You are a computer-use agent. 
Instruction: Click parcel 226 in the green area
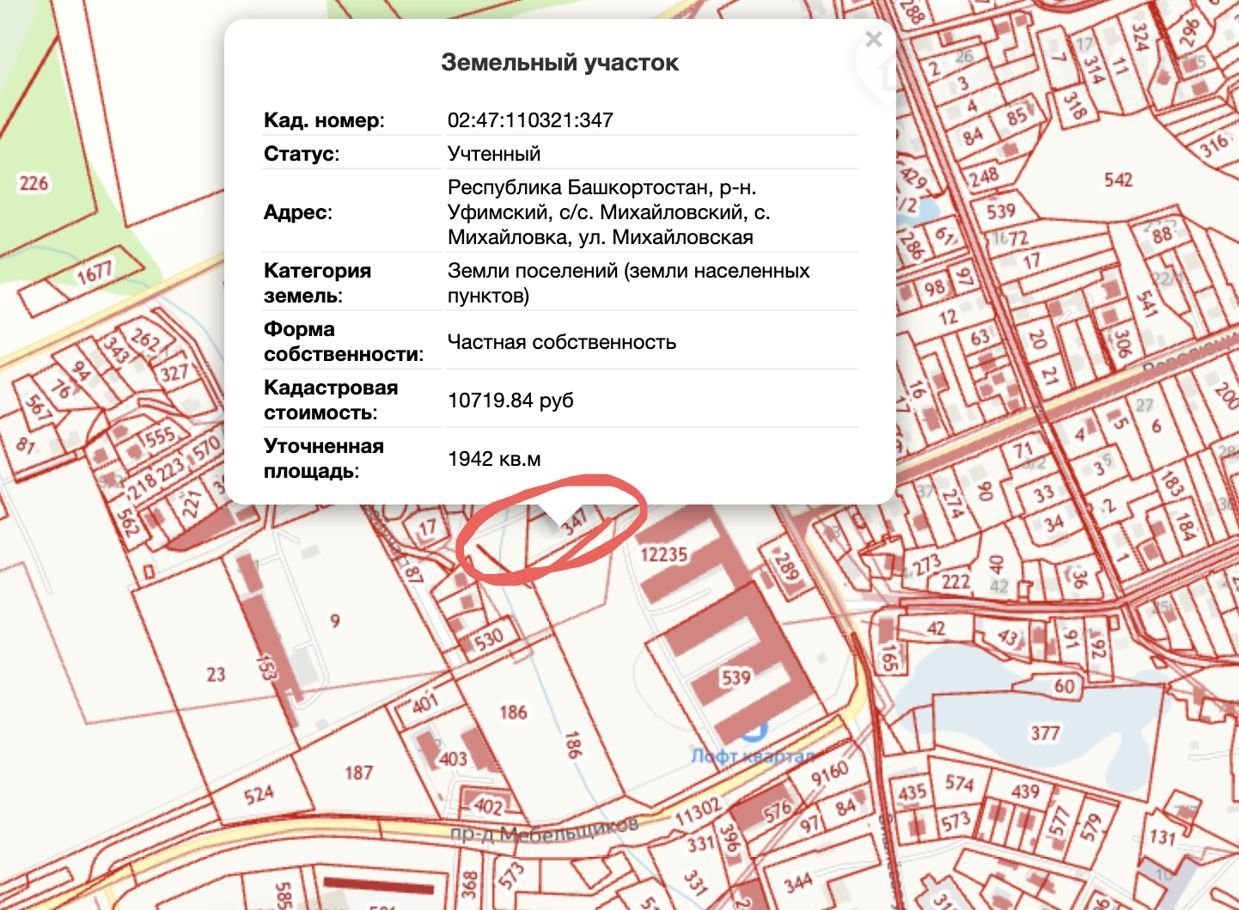34,183
